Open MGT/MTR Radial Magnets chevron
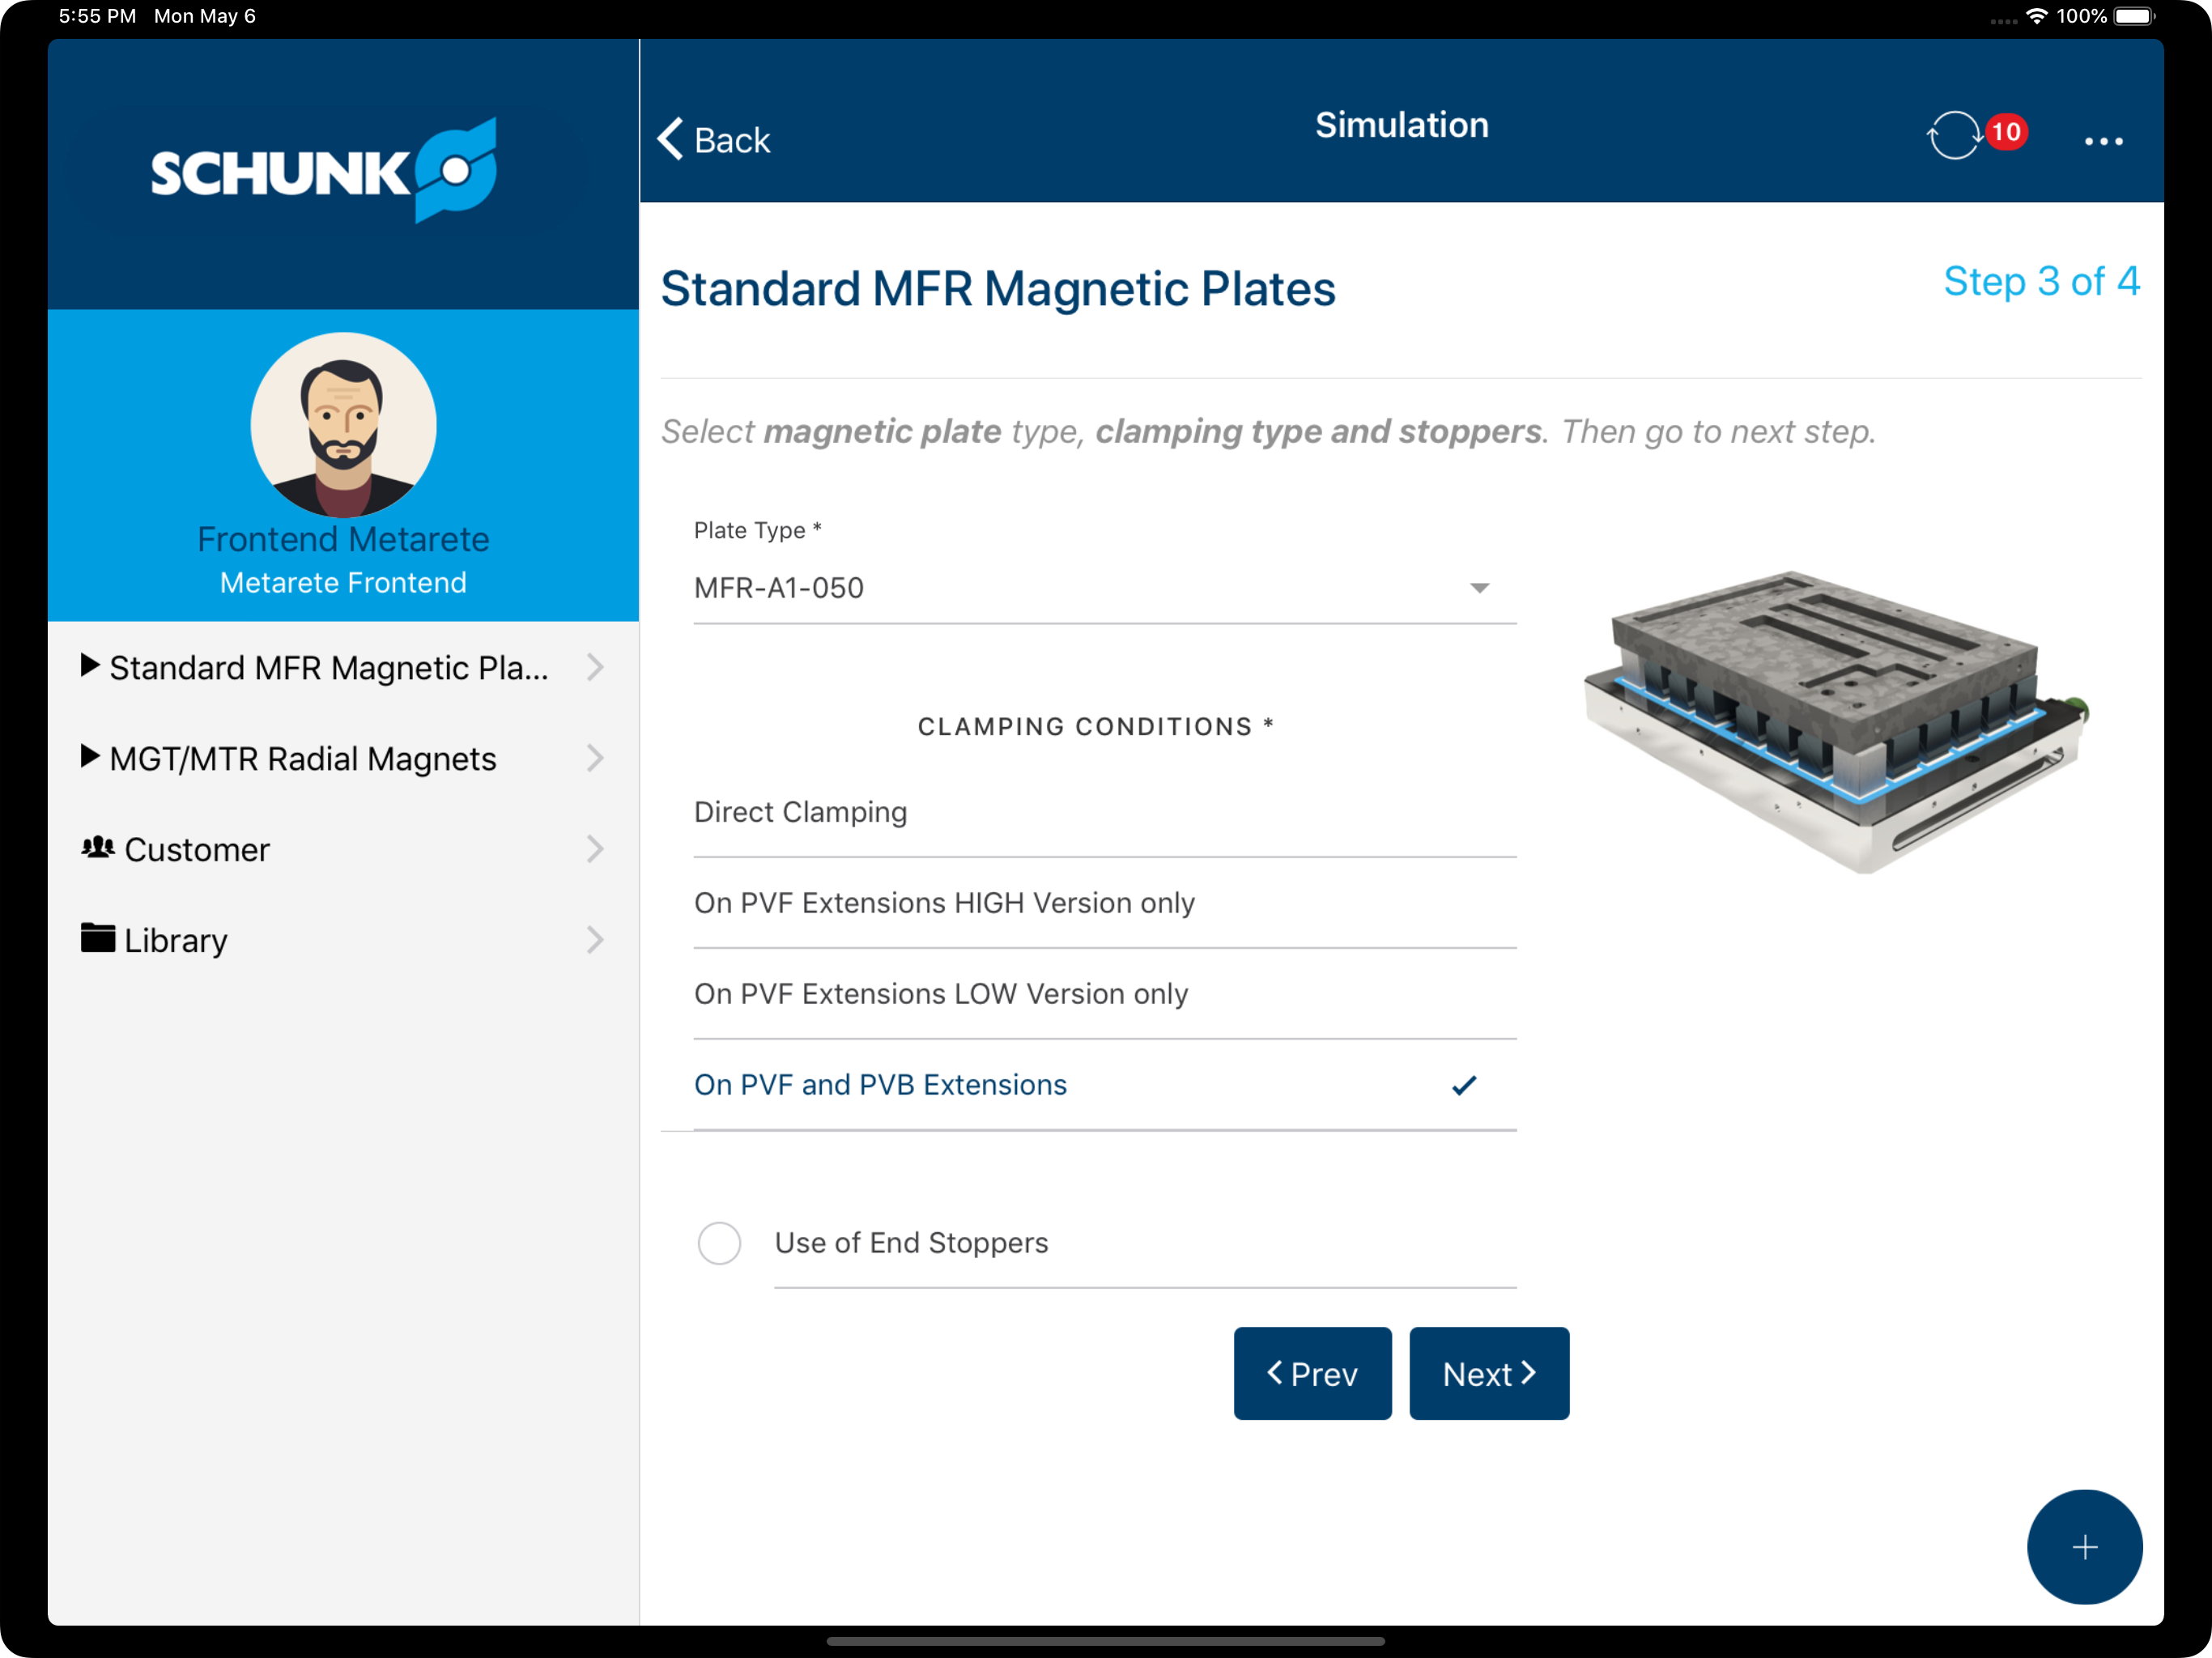Image resolution: width=2212 pixels, height=1658 pixels. click(x=595, y=758)
